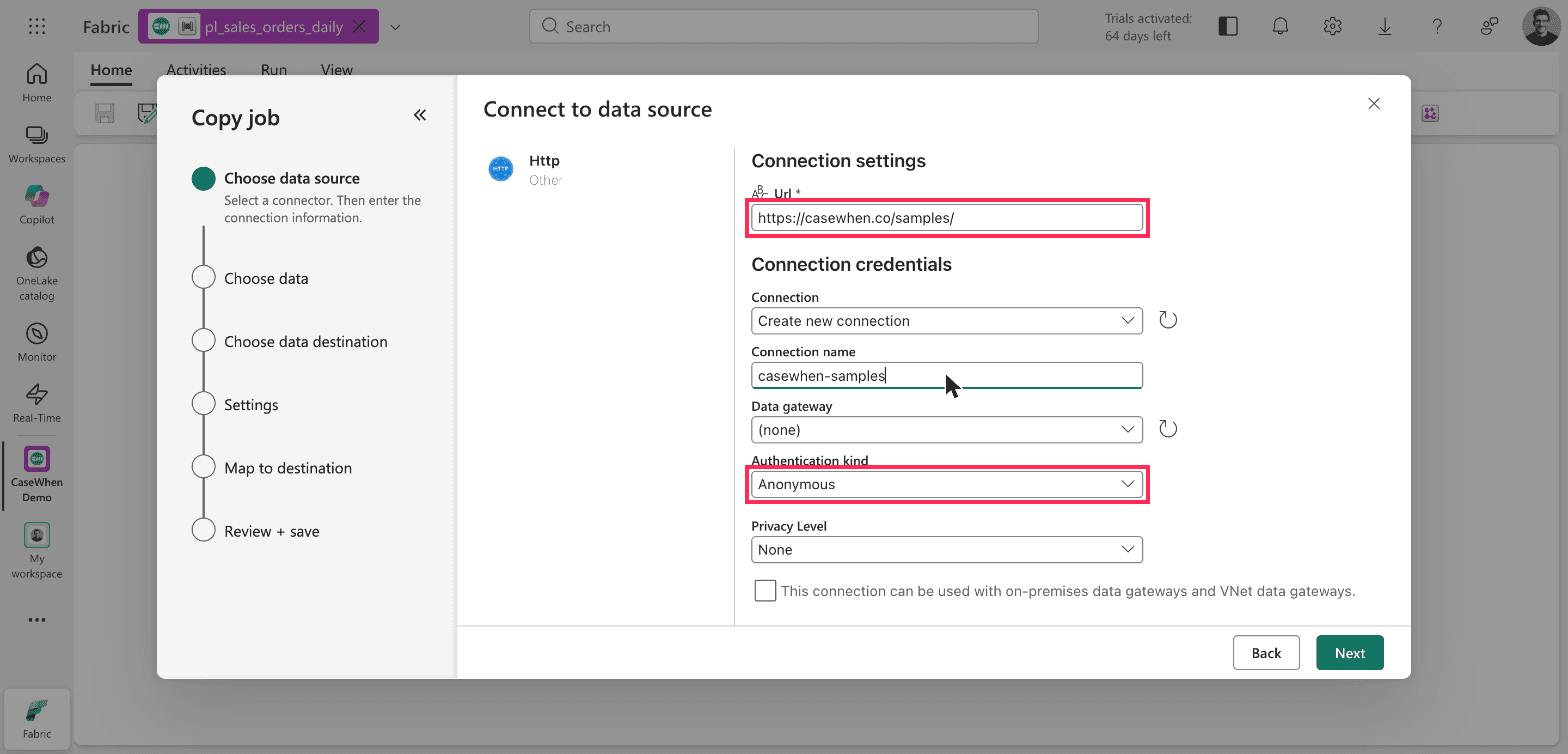Open Real-Time hub in the sidebar

(x=37, y=403)
